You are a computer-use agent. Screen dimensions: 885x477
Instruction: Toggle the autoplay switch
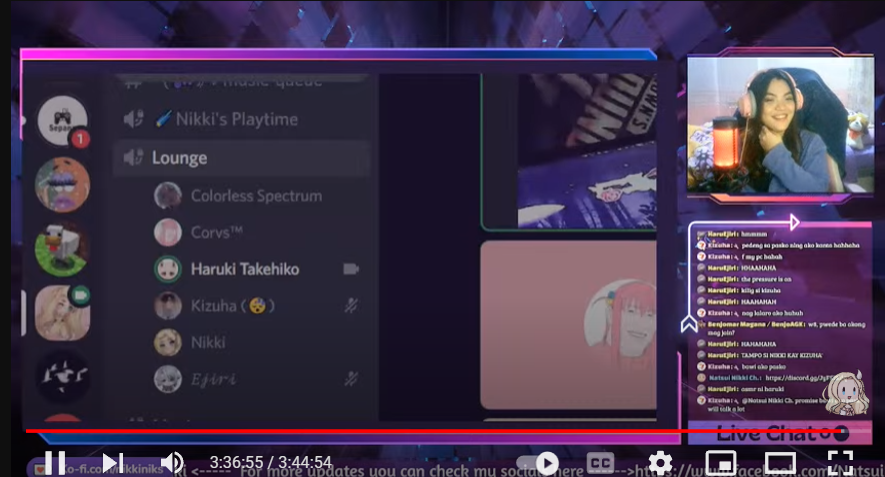(x=537, y=463)
